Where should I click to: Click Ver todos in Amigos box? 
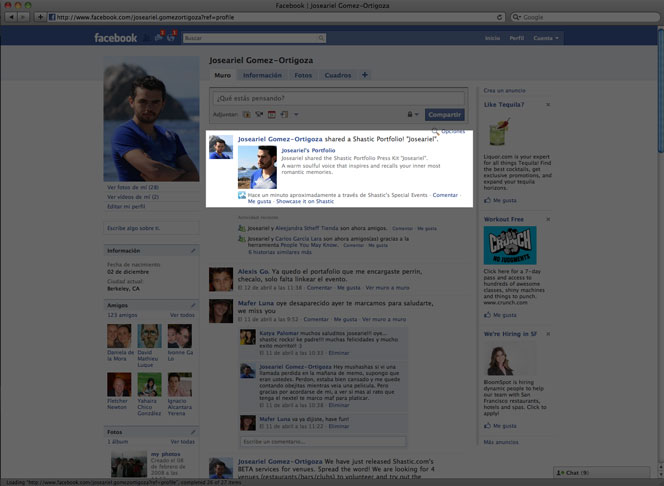tap(183, 315)
